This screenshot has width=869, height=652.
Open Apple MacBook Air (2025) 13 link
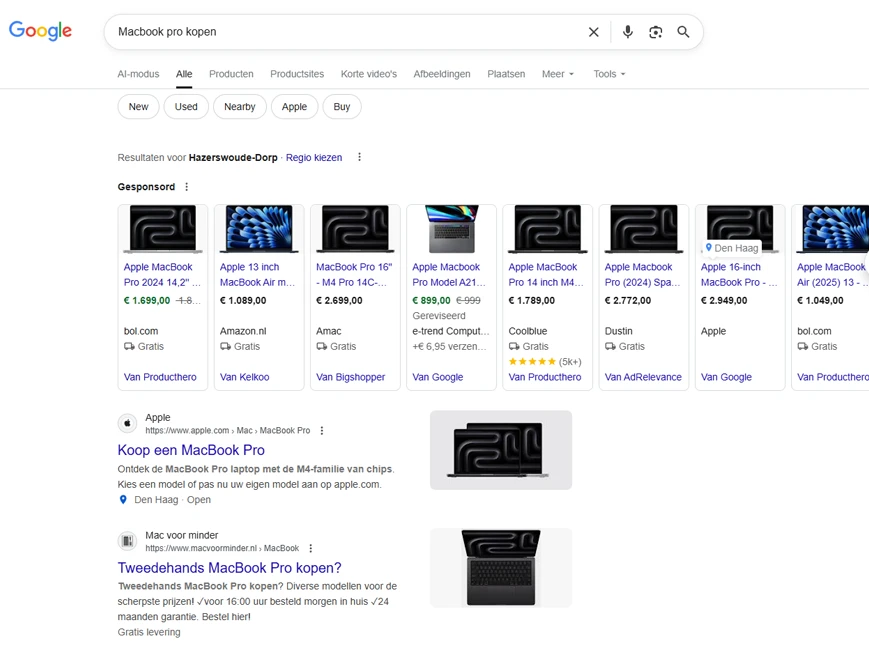tap(832, 274)
